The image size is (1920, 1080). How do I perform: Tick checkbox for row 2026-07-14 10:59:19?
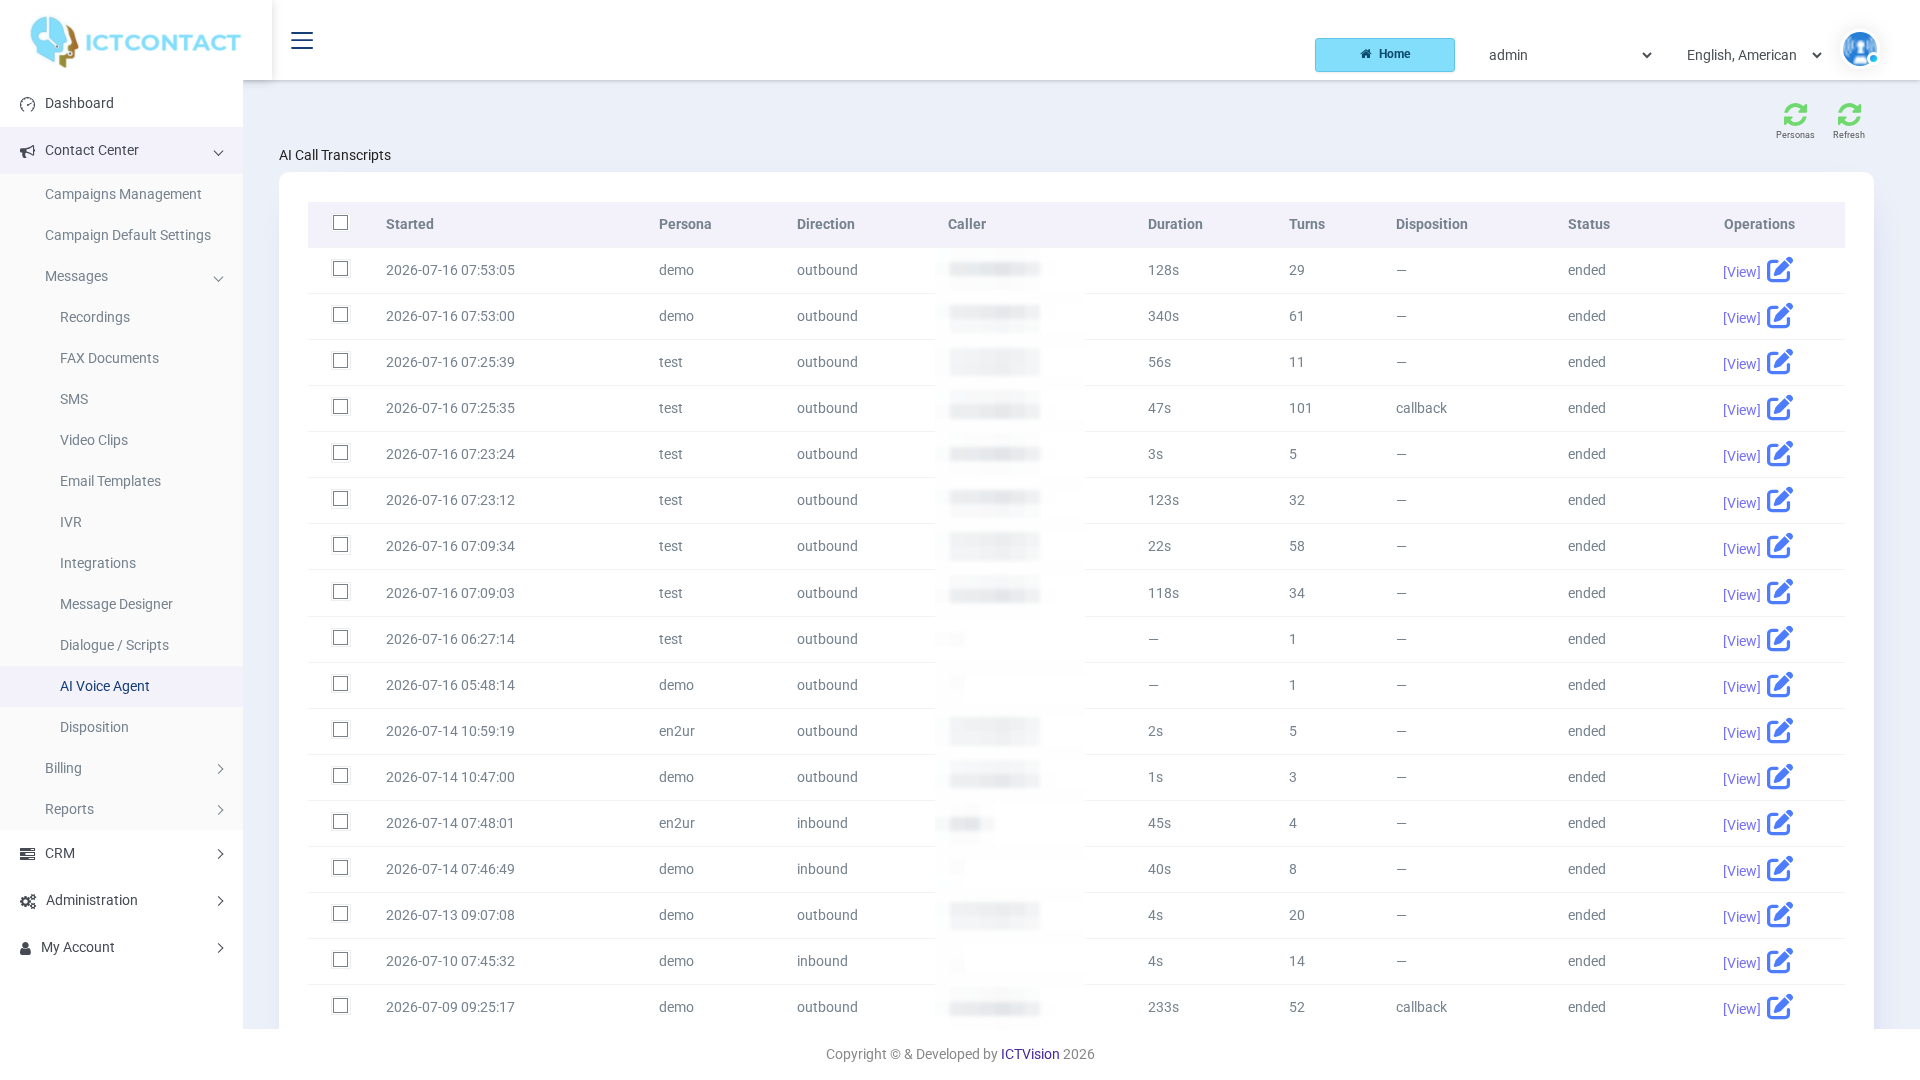(x=341, y=730)
